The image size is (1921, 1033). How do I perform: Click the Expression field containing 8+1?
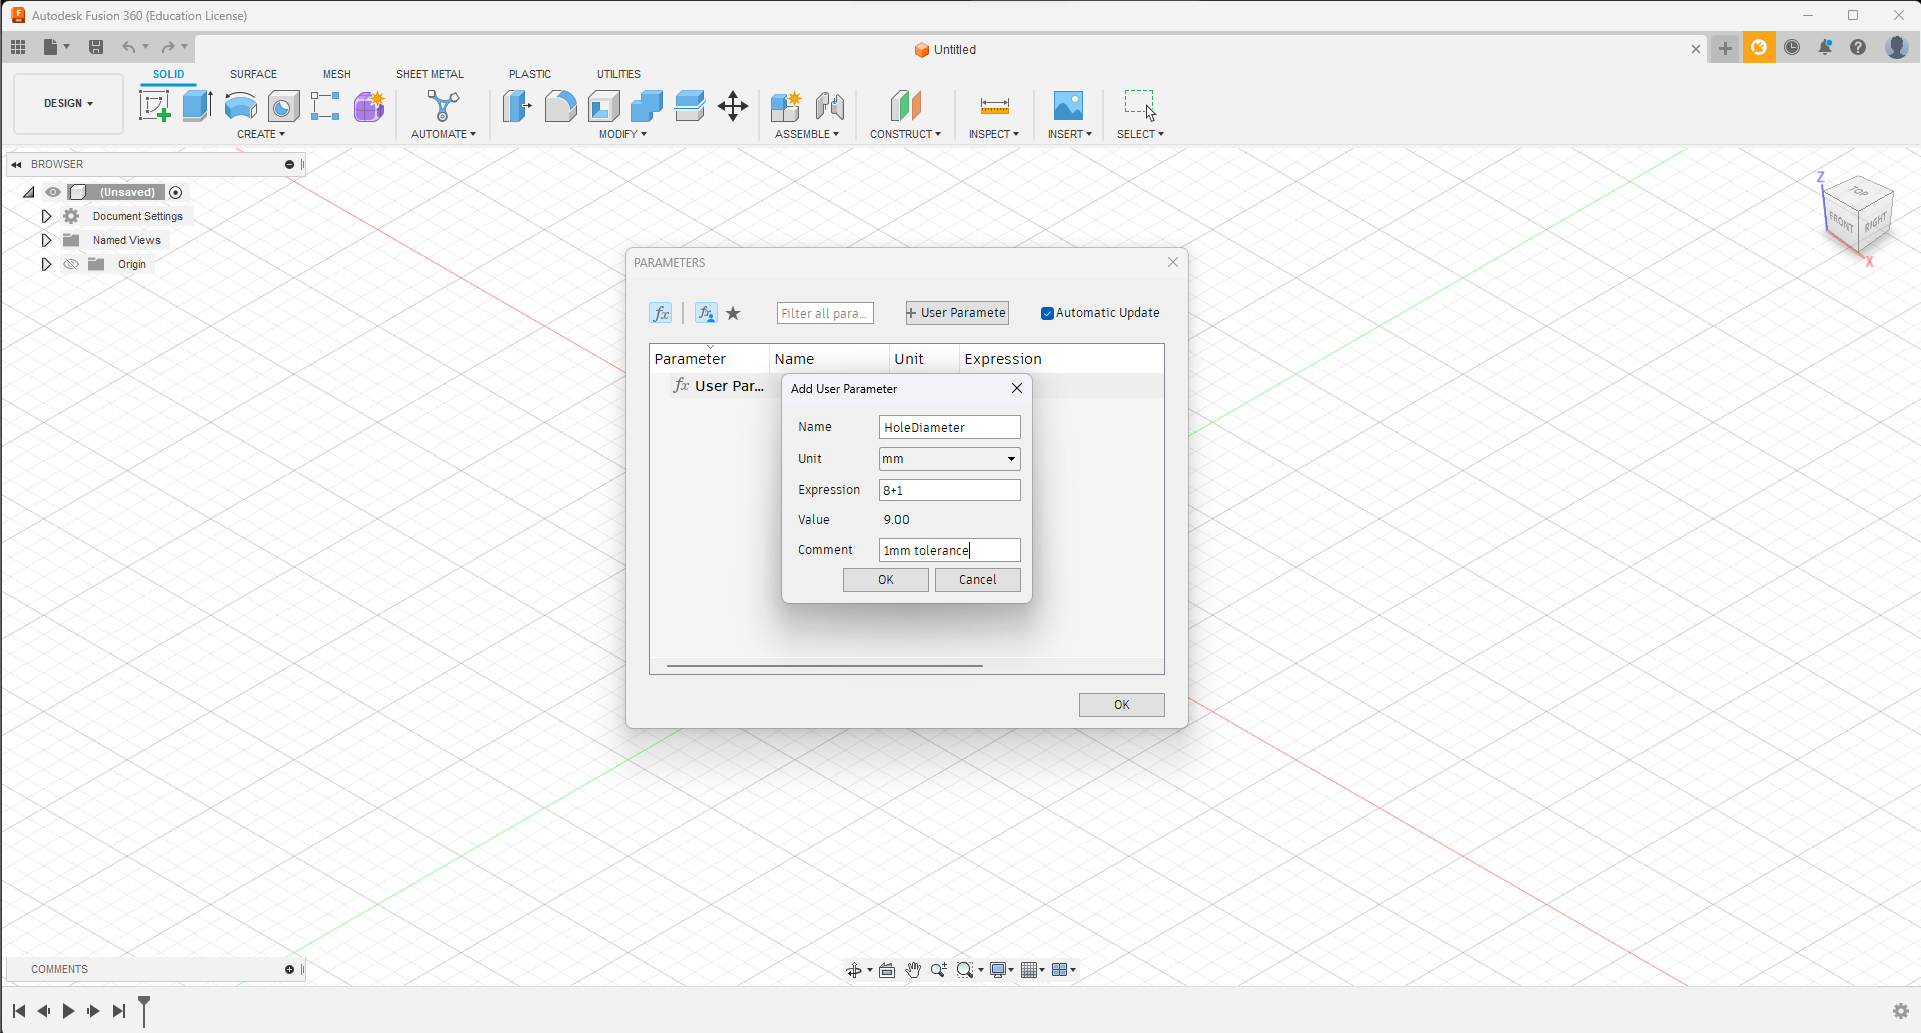coord(949,490)
